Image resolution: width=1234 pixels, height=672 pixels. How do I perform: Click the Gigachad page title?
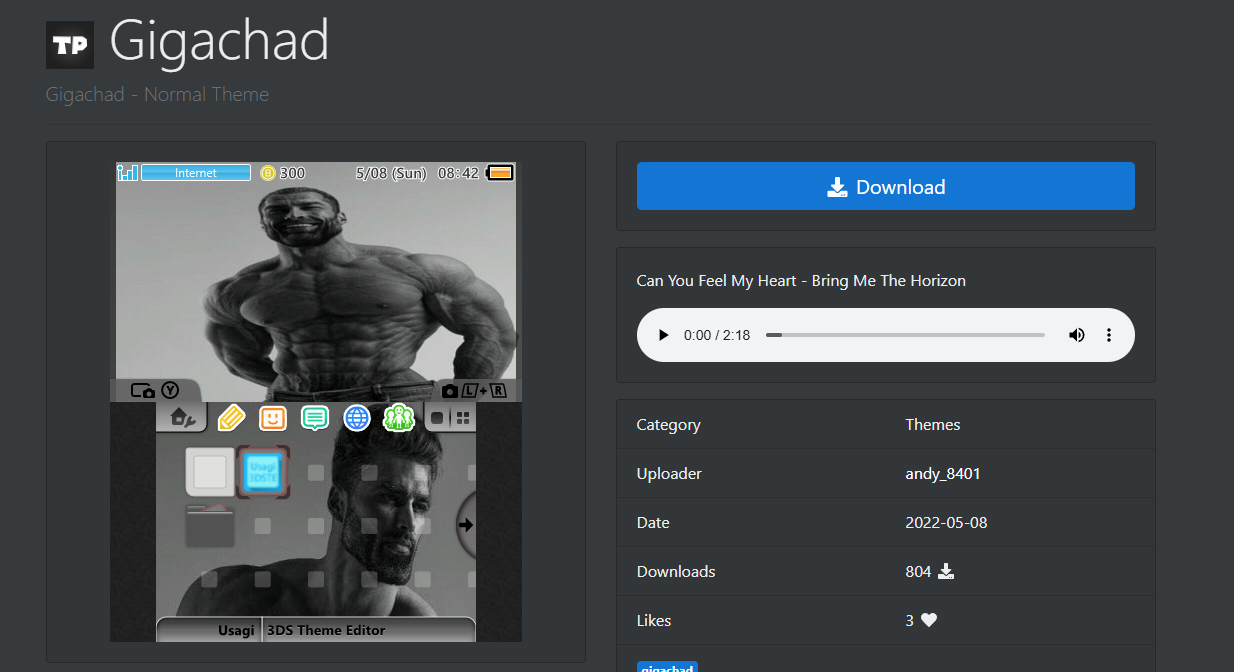pos(219,41)
